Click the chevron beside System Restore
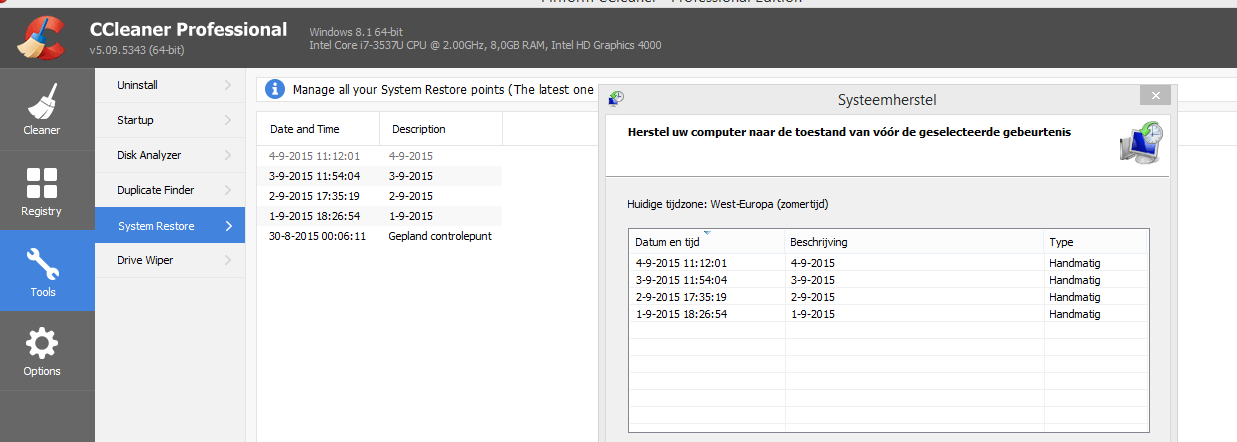Screen dimensions: 1237x442 pos(228,226)
